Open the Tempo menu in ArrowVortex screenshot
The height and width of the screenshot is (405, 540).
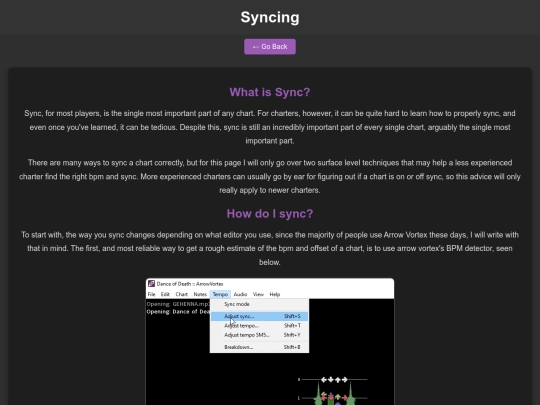[x=220, y=294]
